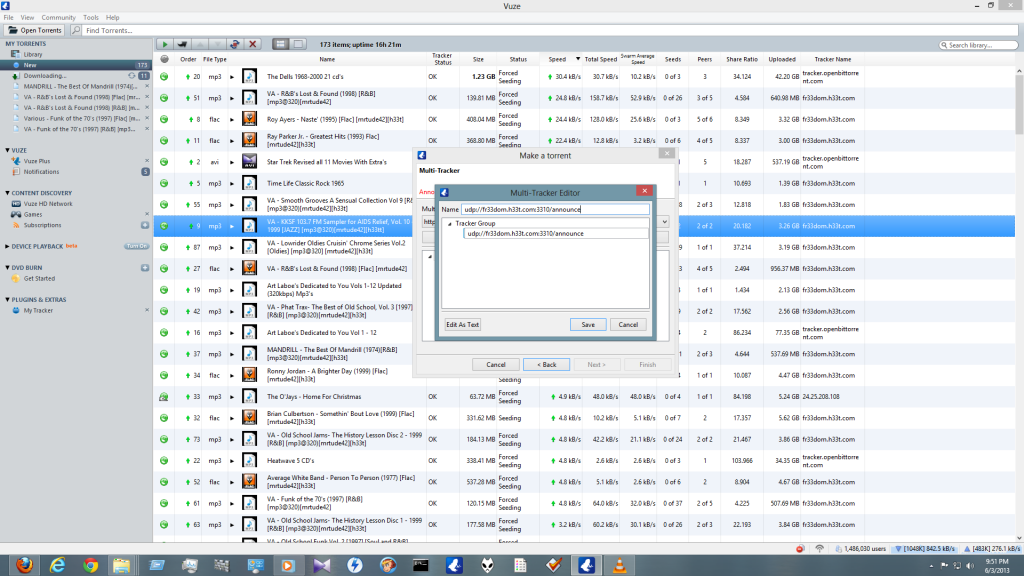Open the Community menu
Image resolution: width=1024 pixels, height=576 pixels.
click(58, 18)
